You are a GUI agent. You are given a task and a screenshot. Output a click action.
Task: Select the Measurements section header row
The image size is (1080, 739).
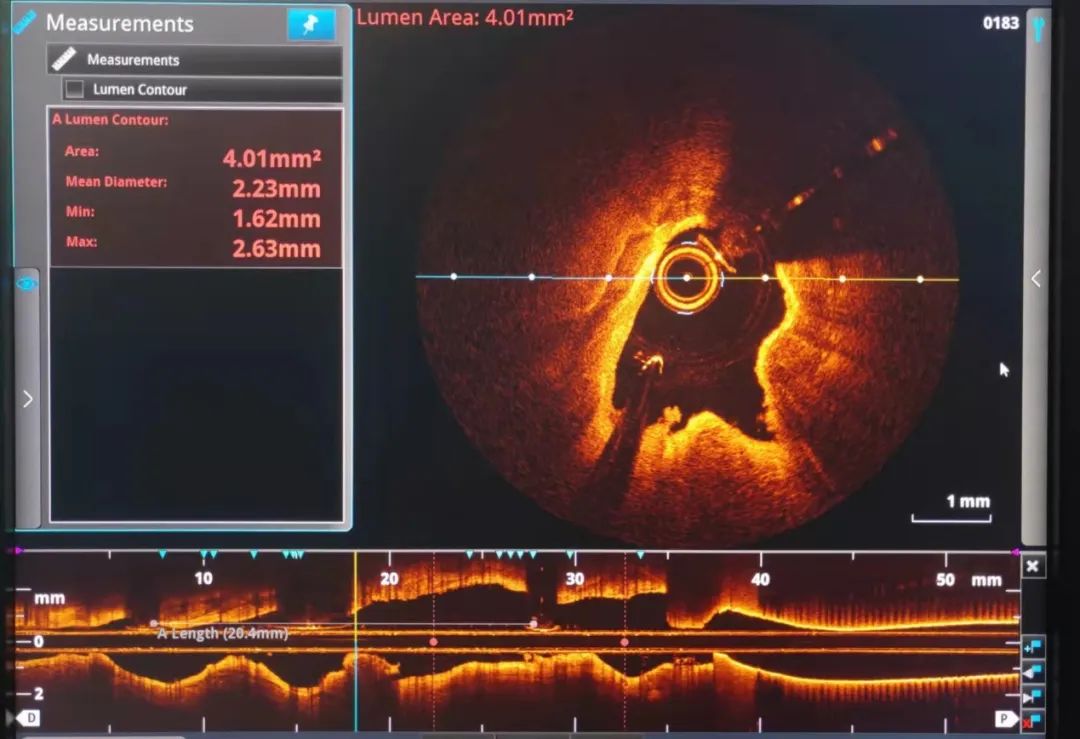point(194,60)
